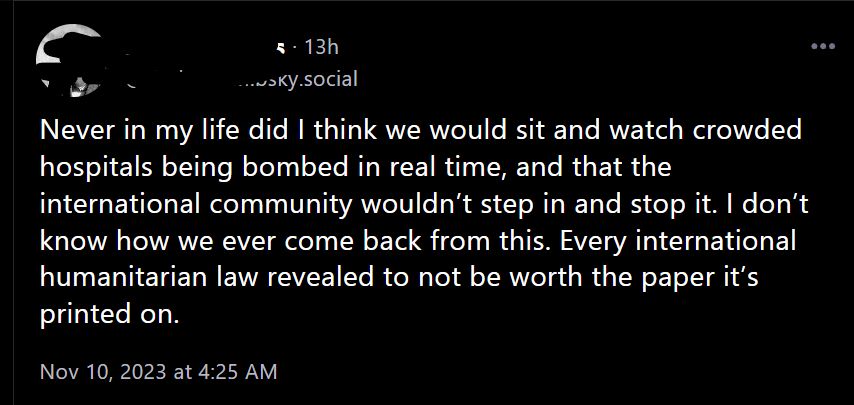Click the 13h relative timestamp

click(320, 47)
